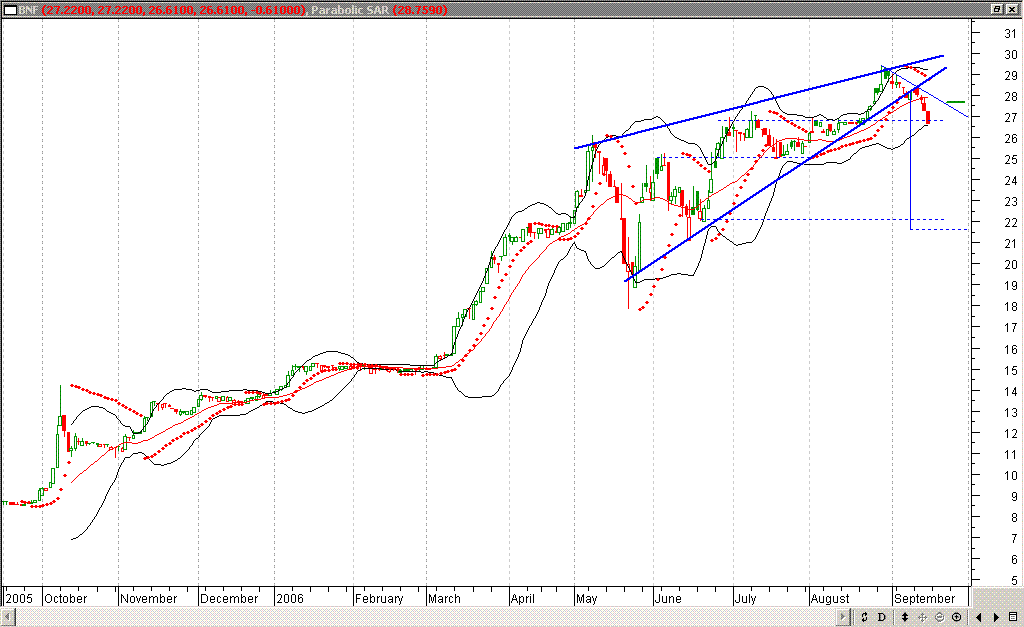
Task: Go to next security with right triangle
Action: 996,617
